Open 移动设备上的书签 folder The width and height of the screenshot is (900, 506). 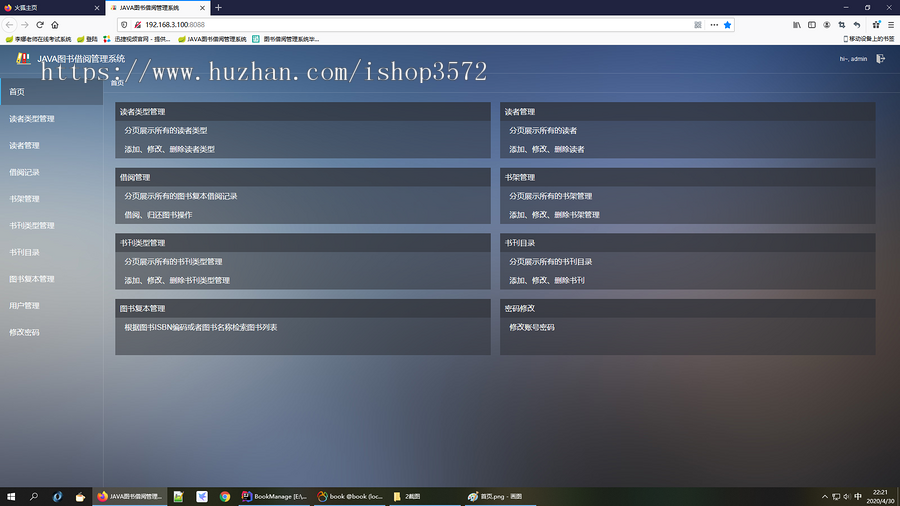point(868,39)
